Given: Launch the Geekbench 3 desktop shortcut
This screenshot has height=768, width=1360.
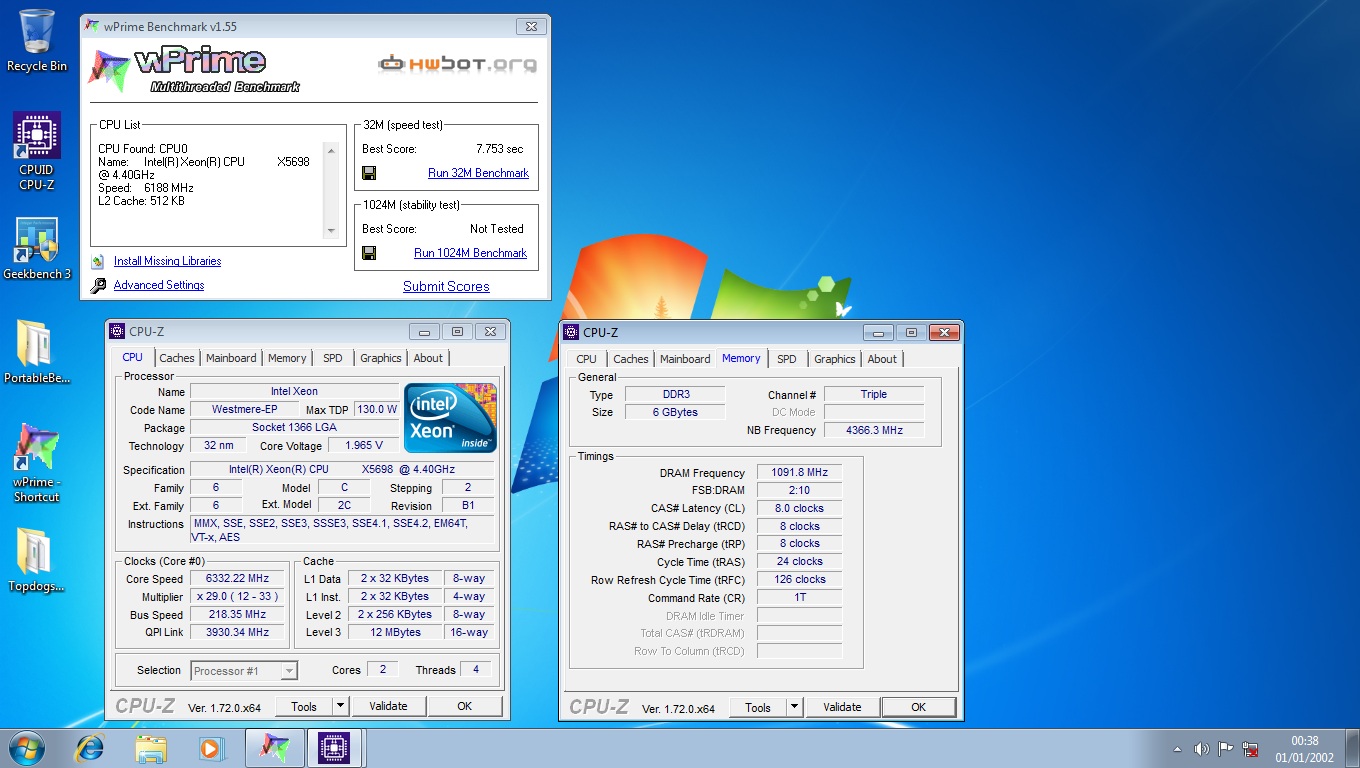Looking at the screenshot, I should [37, 249].
